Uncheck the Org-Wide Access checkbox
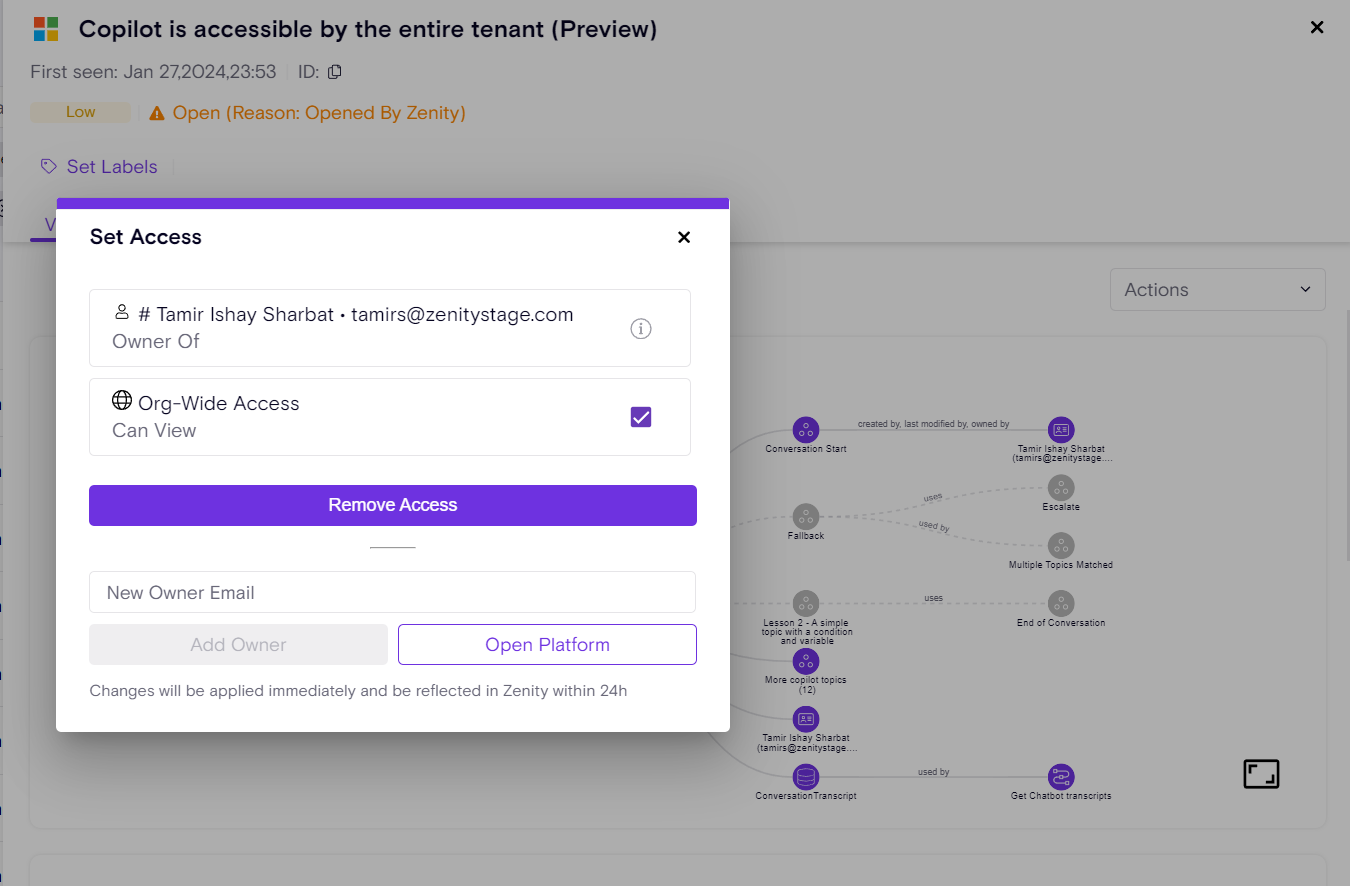 click(641, 417)
